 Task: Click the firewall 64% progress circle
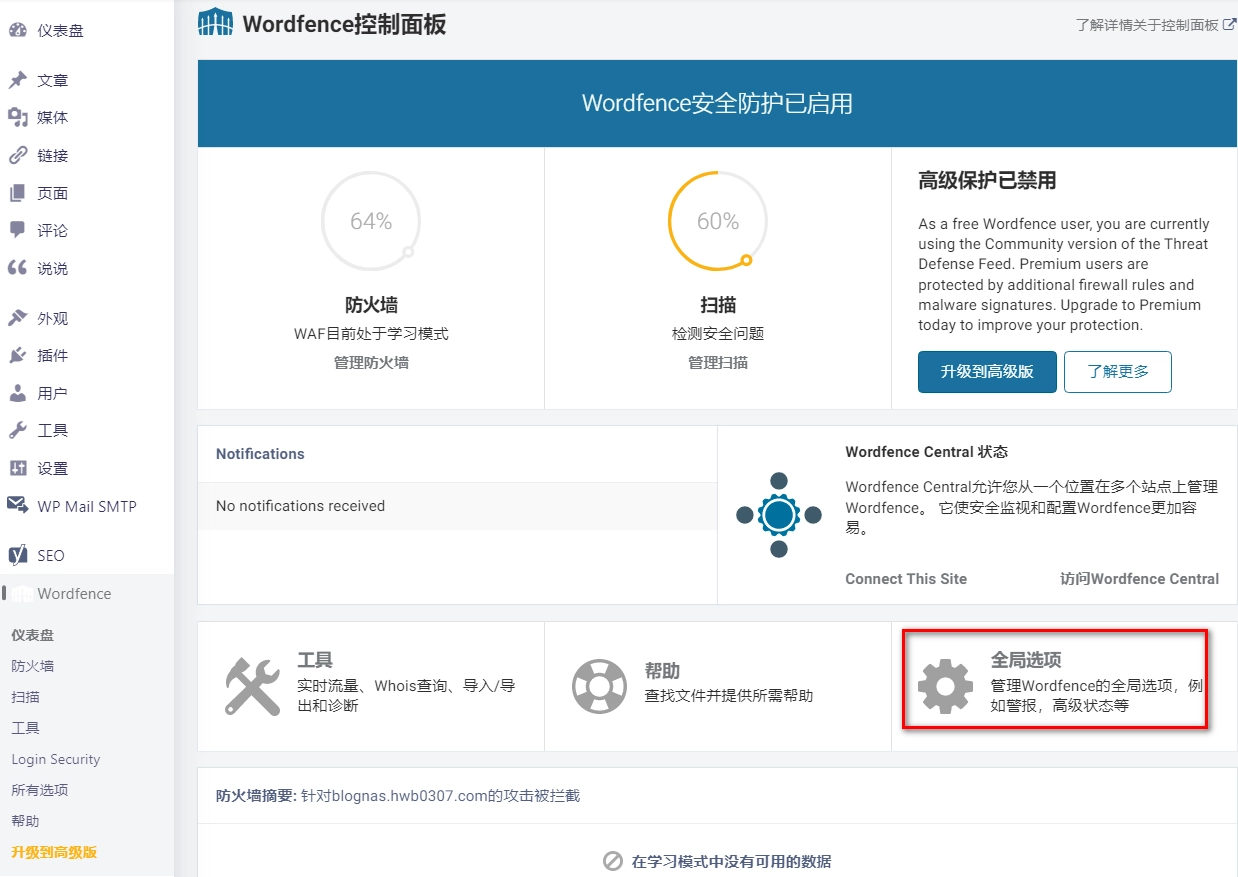pos(370,221)
